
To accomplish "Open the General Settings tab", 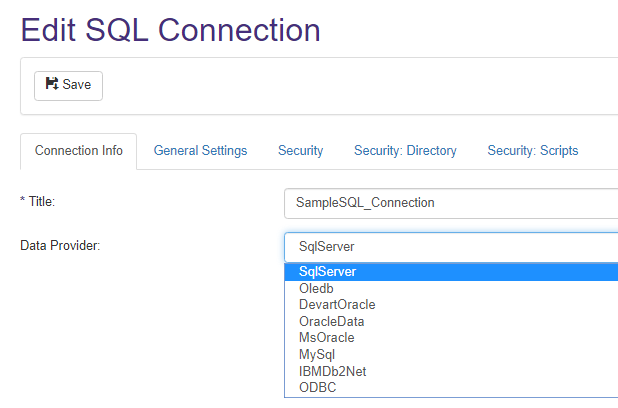I will [x=200, y=151].
